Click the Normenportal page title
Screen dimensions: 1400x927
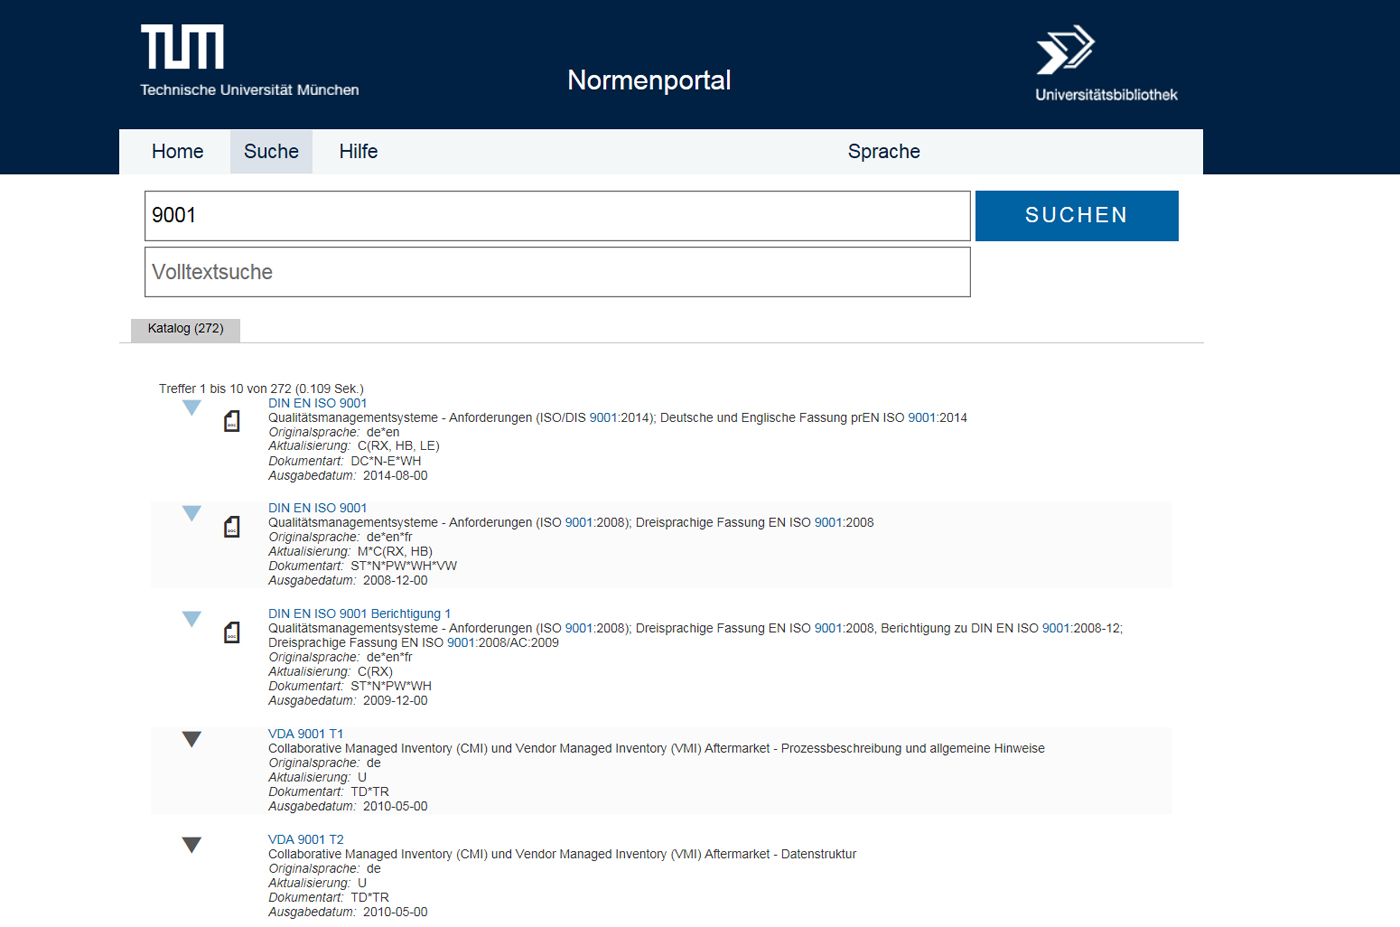[x=649, y=80]
